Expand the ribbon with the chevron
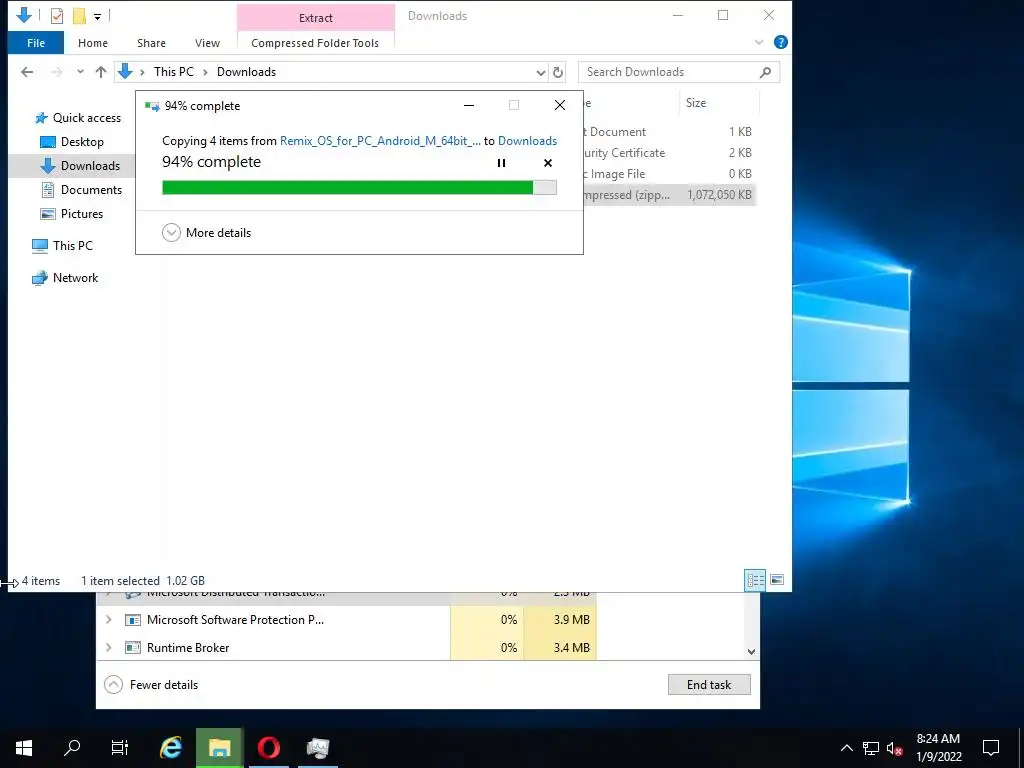The image size is (1024, 768). pyautogui.click(x=759, y=42)
